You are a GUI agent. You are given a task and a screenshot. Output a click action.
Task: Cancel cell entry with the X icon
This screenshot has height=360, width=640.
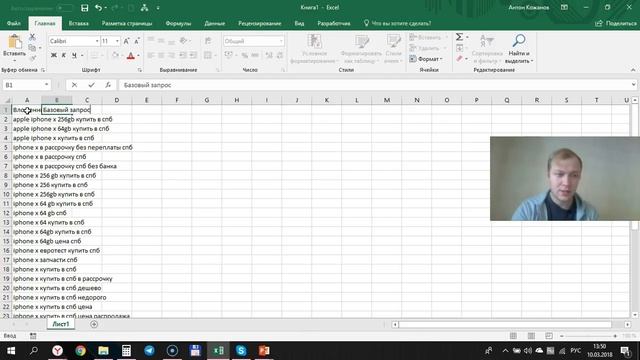74,85
